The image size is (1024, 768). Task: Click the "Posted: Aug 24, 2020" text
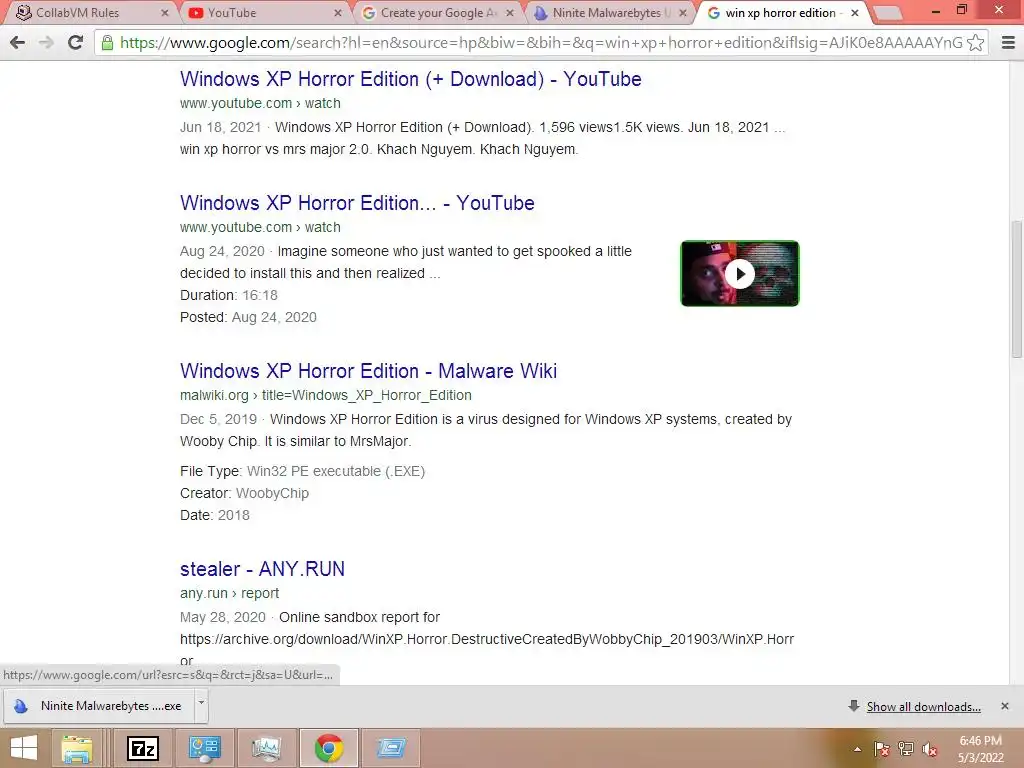(x=248, y=317)
